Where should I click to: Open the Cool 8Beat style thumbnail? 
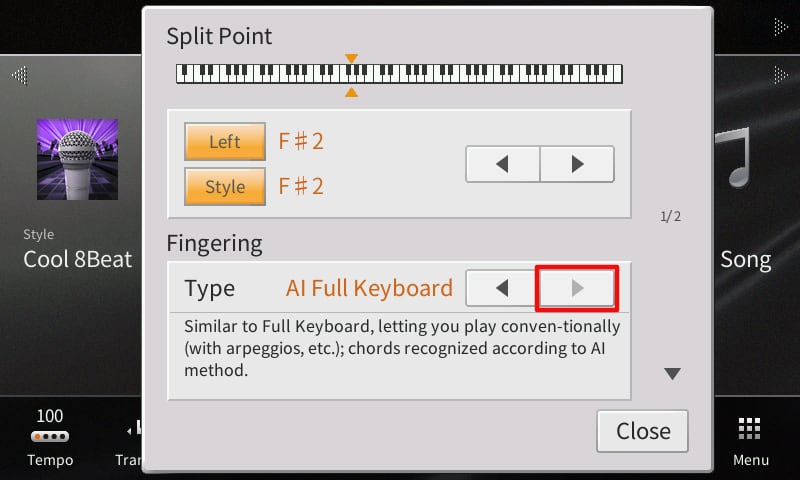click(77, 159)
